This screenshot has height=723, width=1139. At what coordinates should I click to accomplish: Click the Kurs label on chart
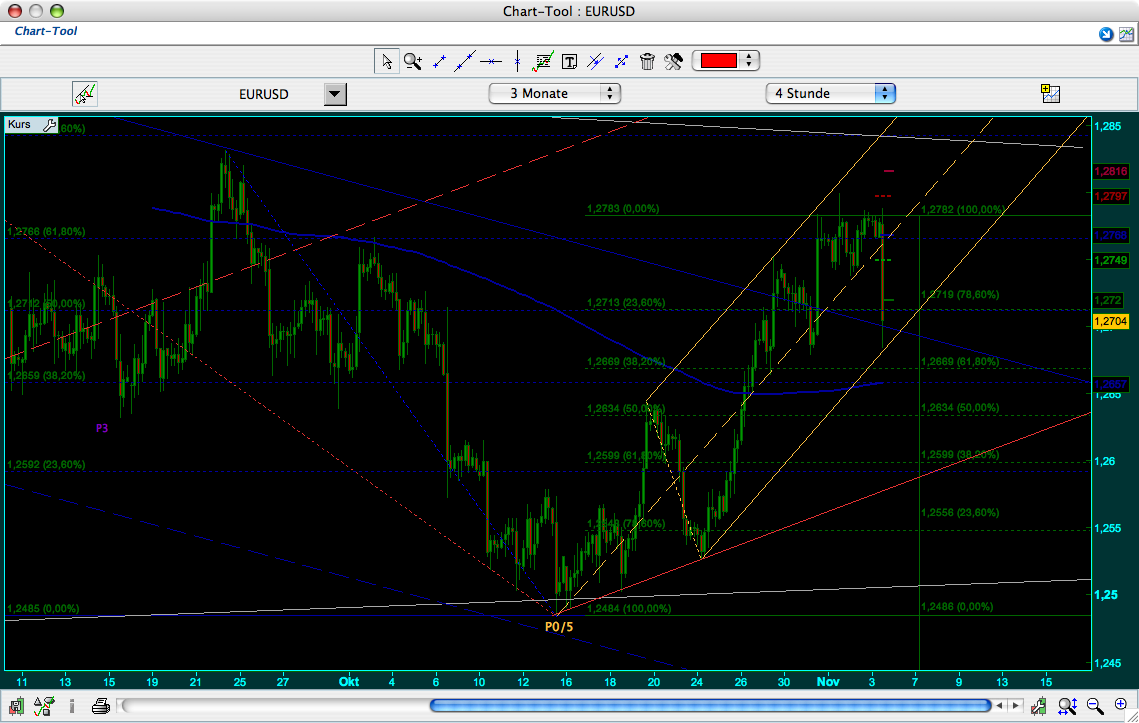point(19,124)
